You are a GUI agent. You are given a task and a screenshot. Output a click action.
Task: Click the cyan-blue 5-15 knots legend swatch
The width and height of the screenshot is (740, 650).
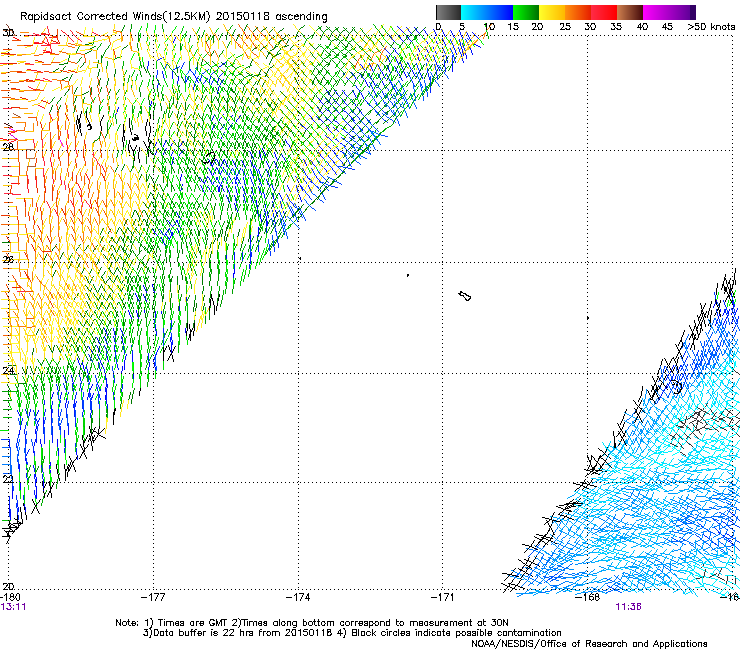pyautogui.click(x=487, y=12)
